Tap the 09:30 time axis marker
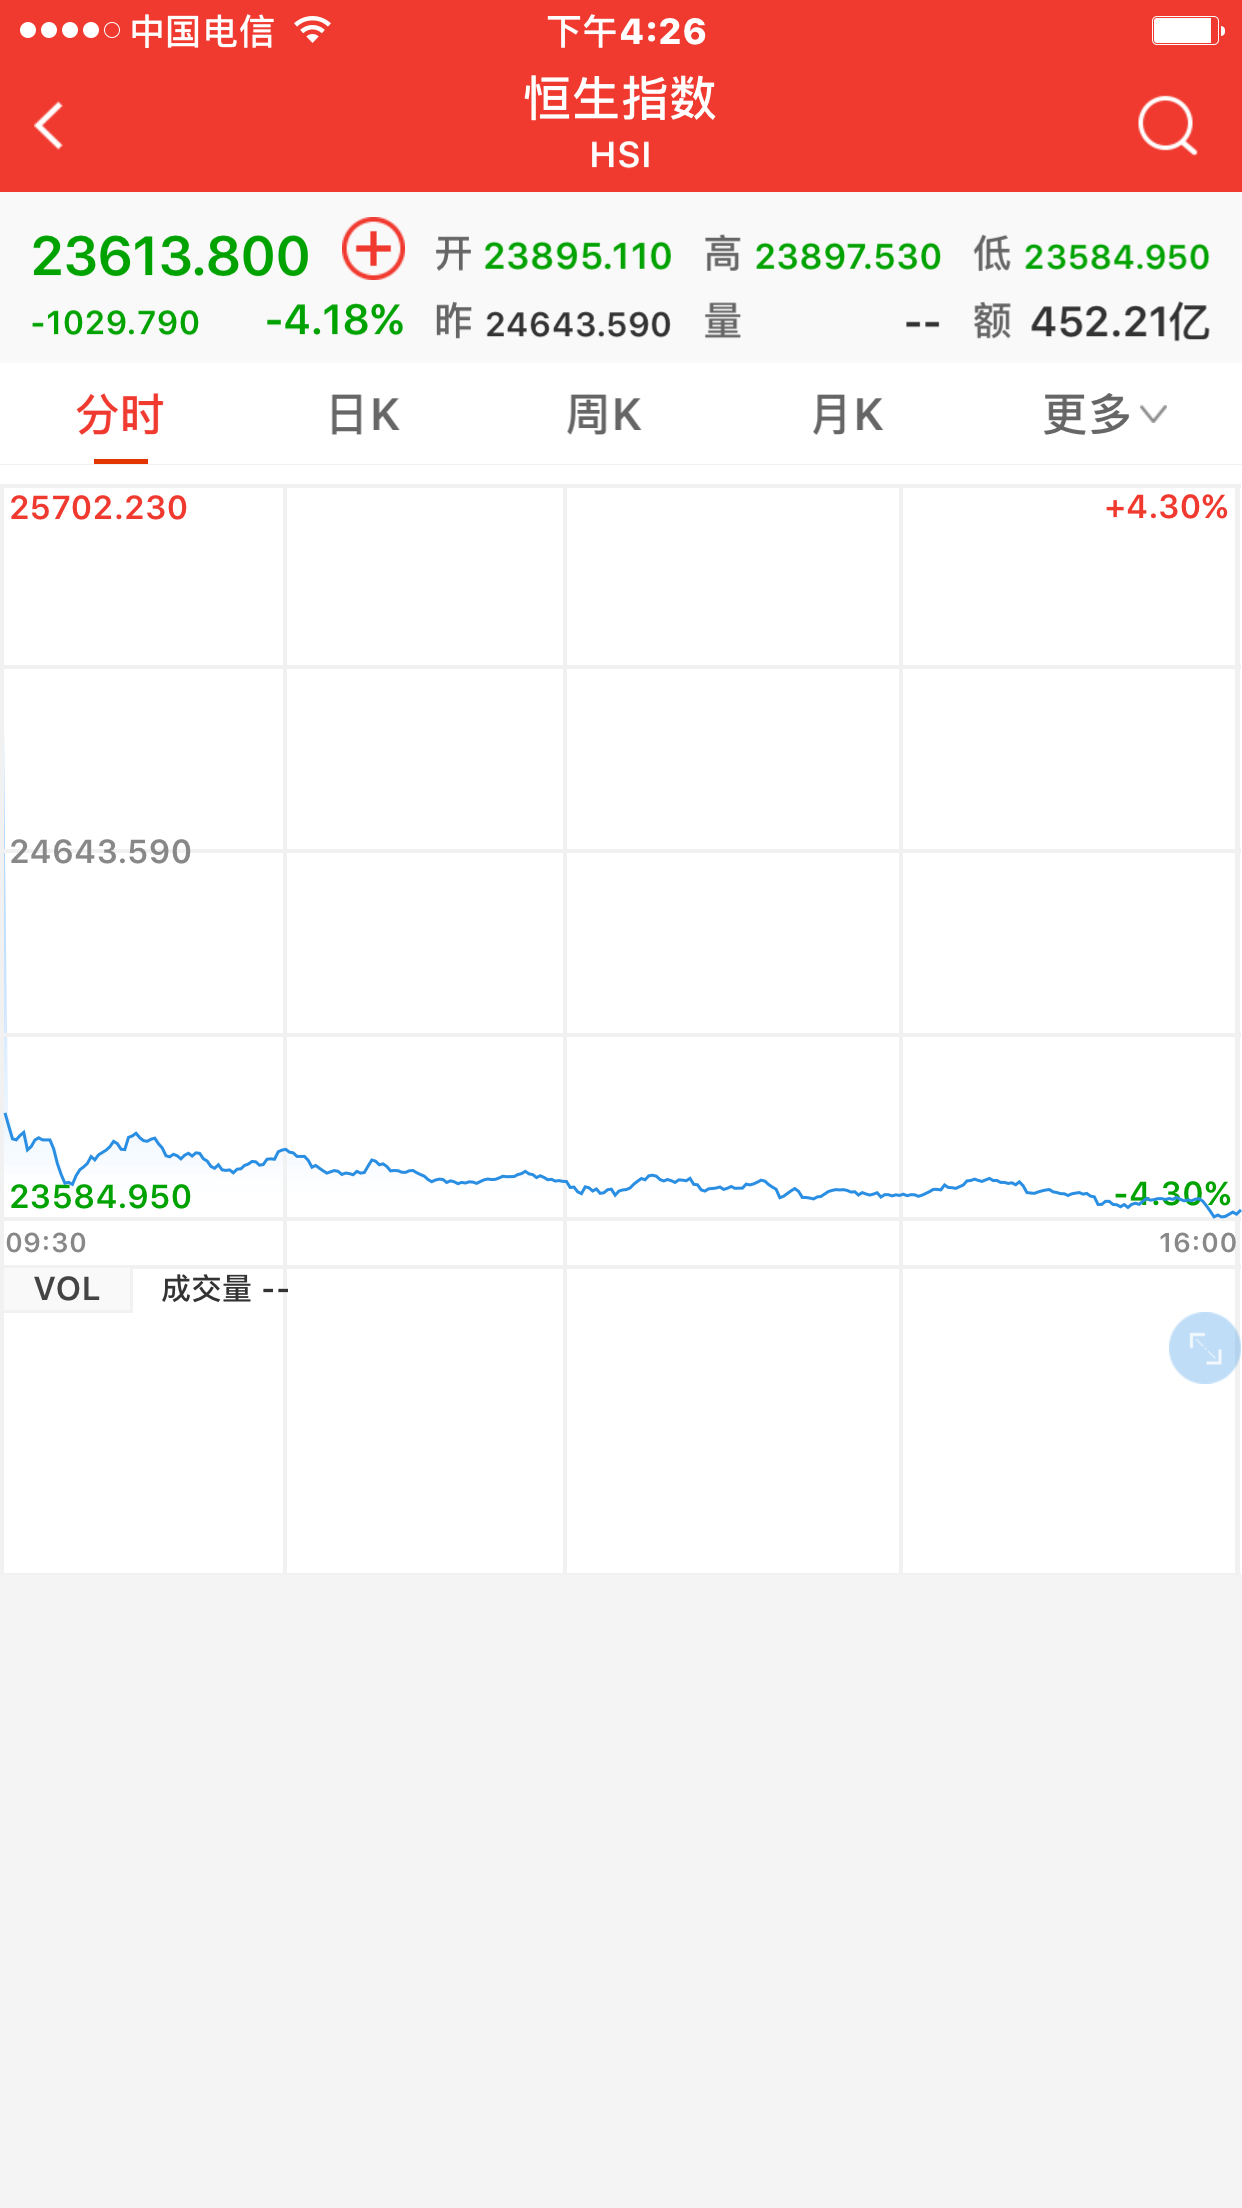This screenshot has height=2208, width=1242. coord(47,1243)
